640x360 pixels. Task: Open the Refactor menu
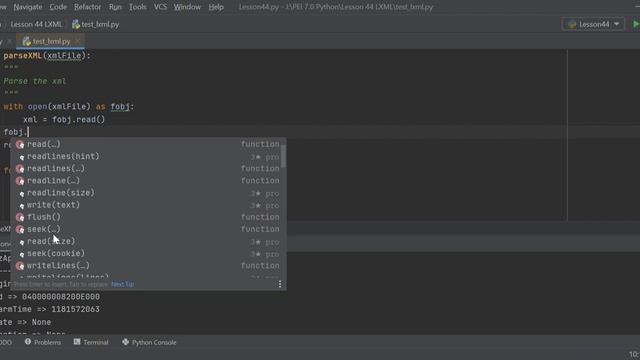(87, 7)
